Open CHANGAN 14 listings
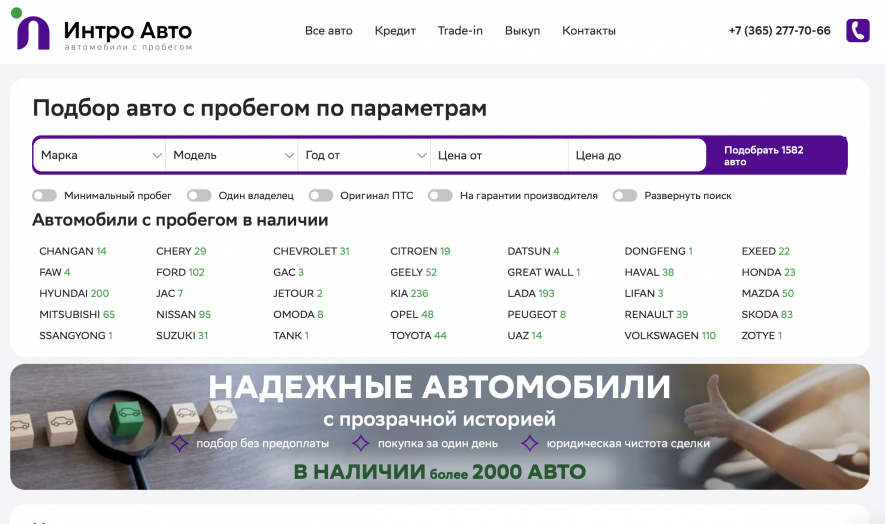Image resolution: width=885 pixels, height=524 pixels. (x=73, y=251)
